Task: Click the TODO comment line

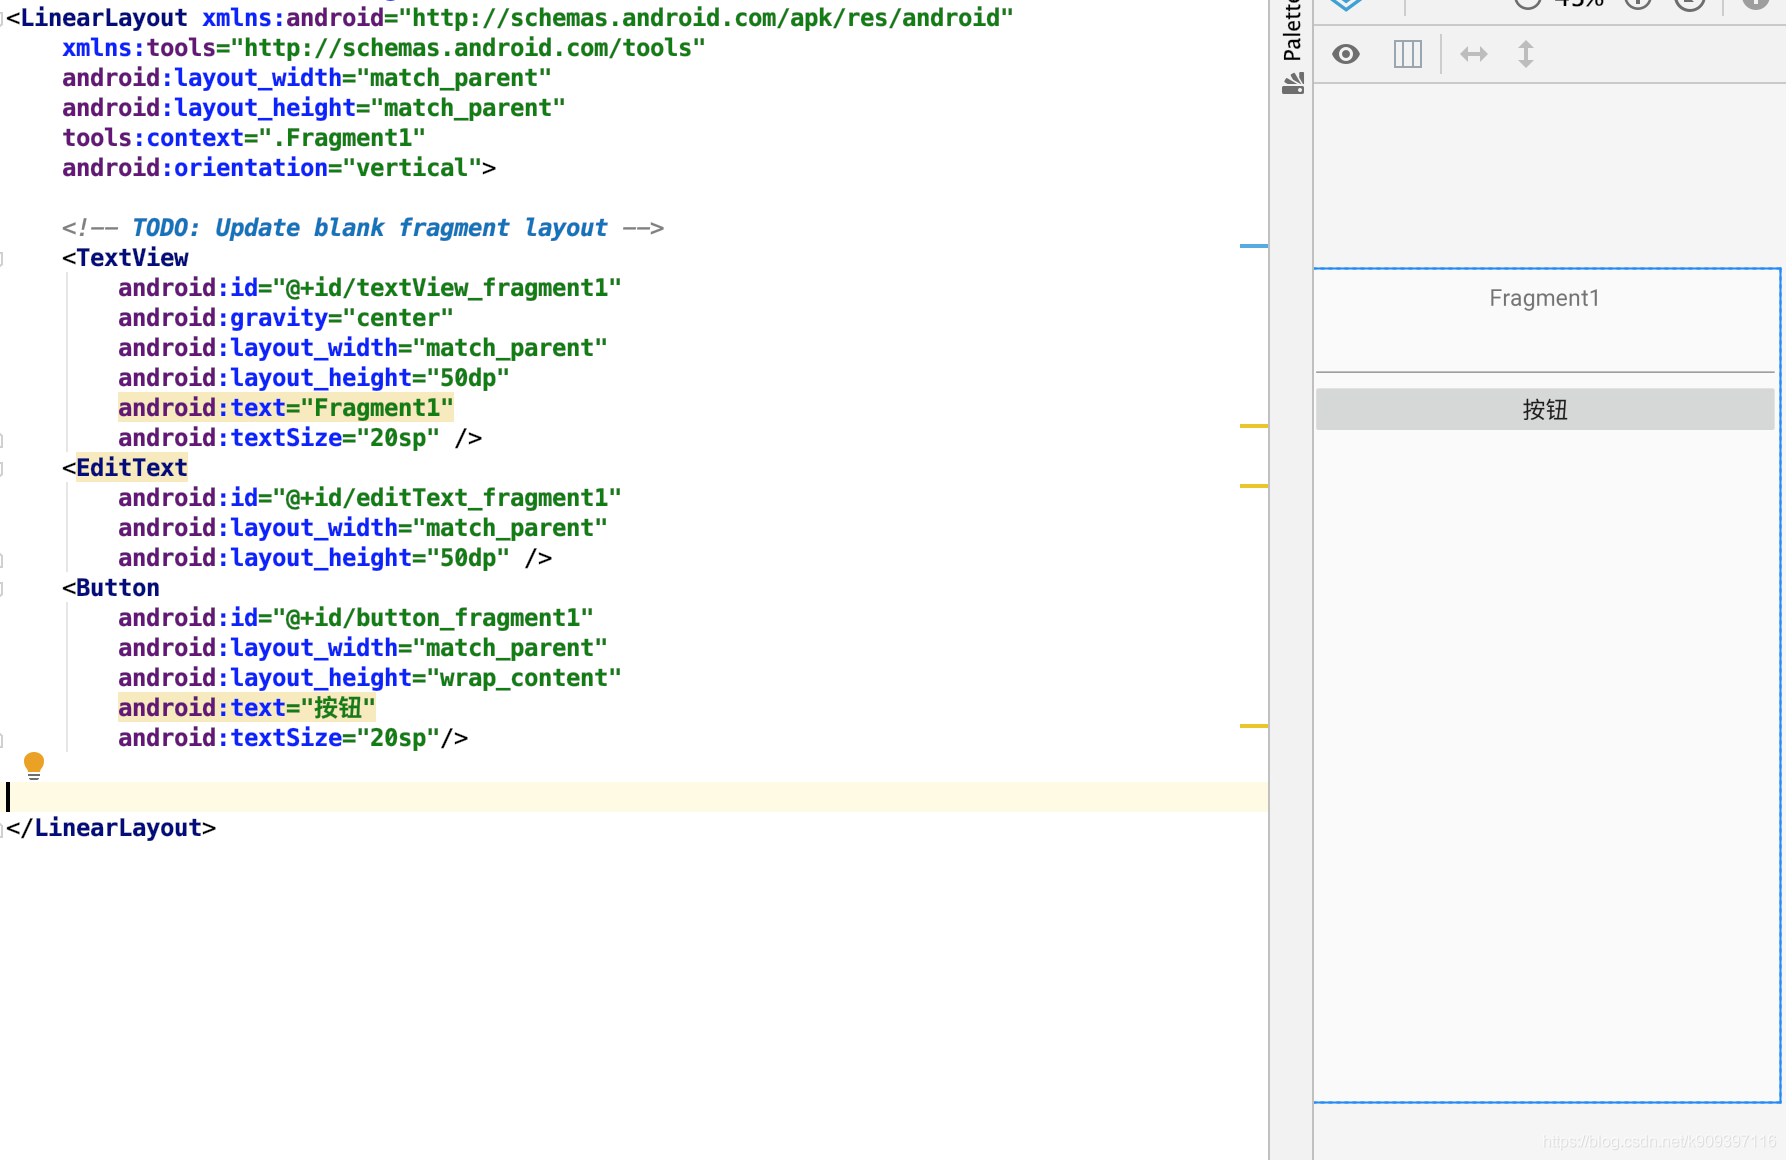Action: coord(363,228)
